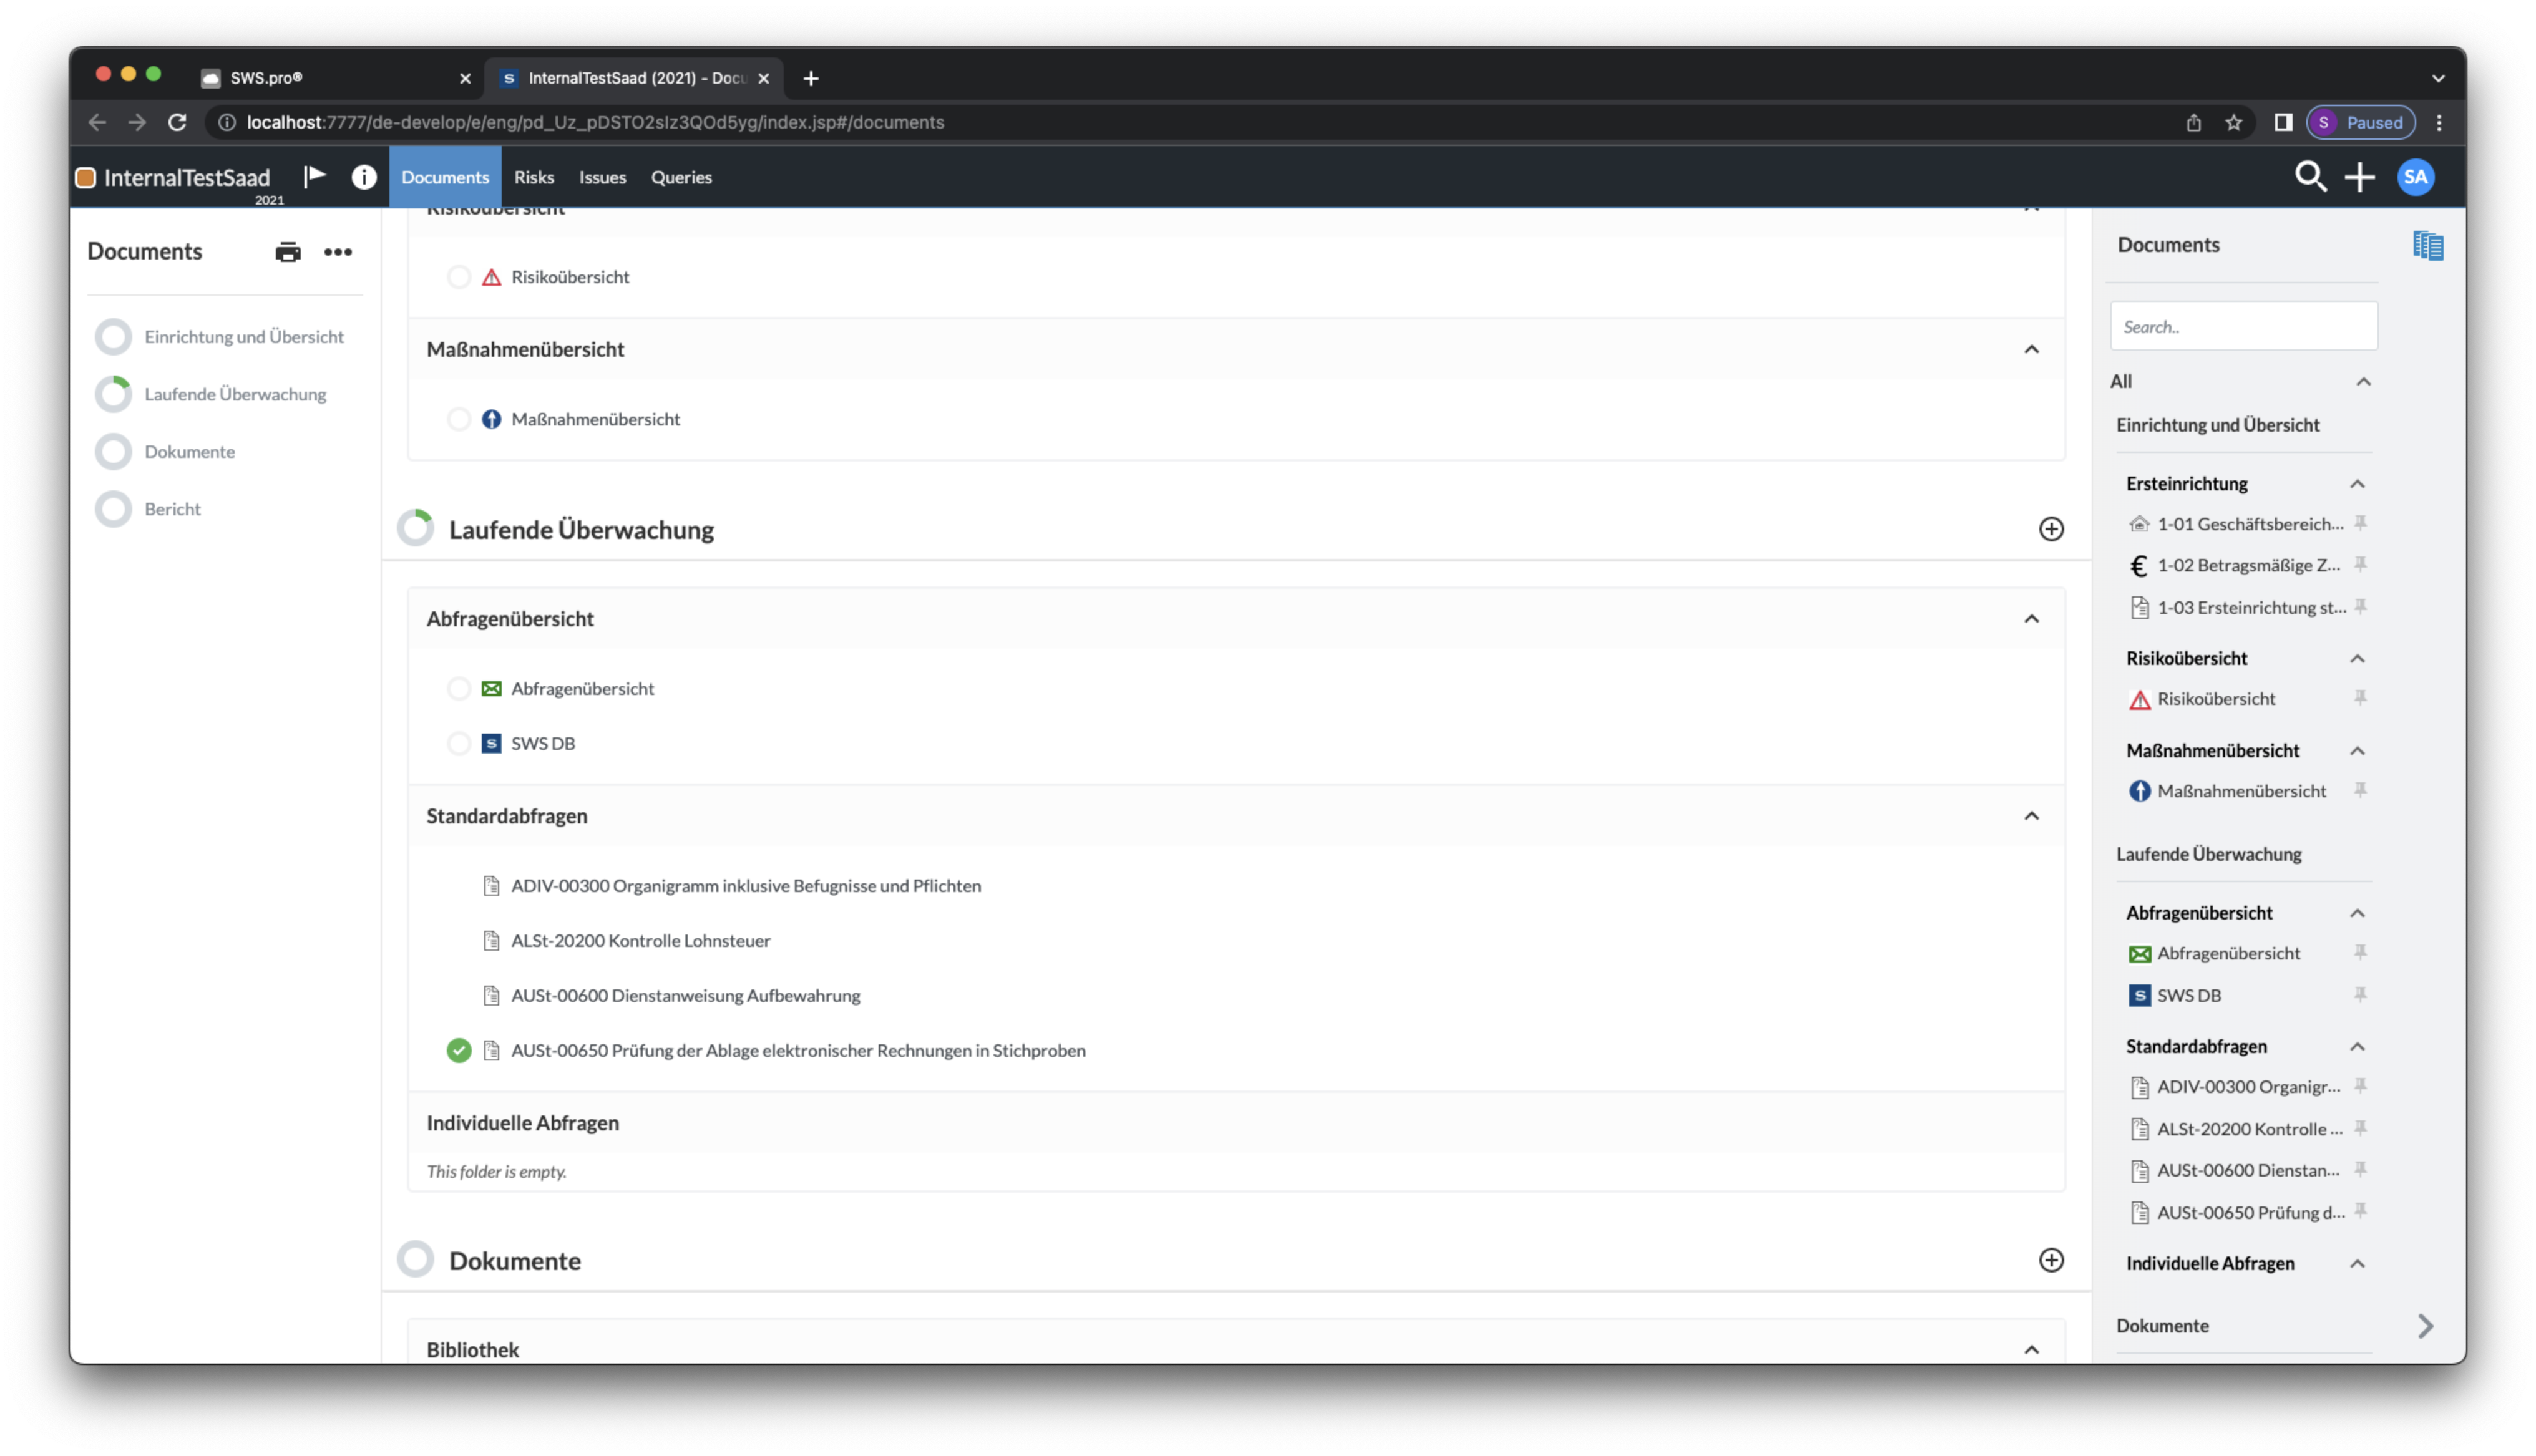Screen dimensions: 2536x1456
Task: Open the info icon next to project name
Action: pos(364,177)
